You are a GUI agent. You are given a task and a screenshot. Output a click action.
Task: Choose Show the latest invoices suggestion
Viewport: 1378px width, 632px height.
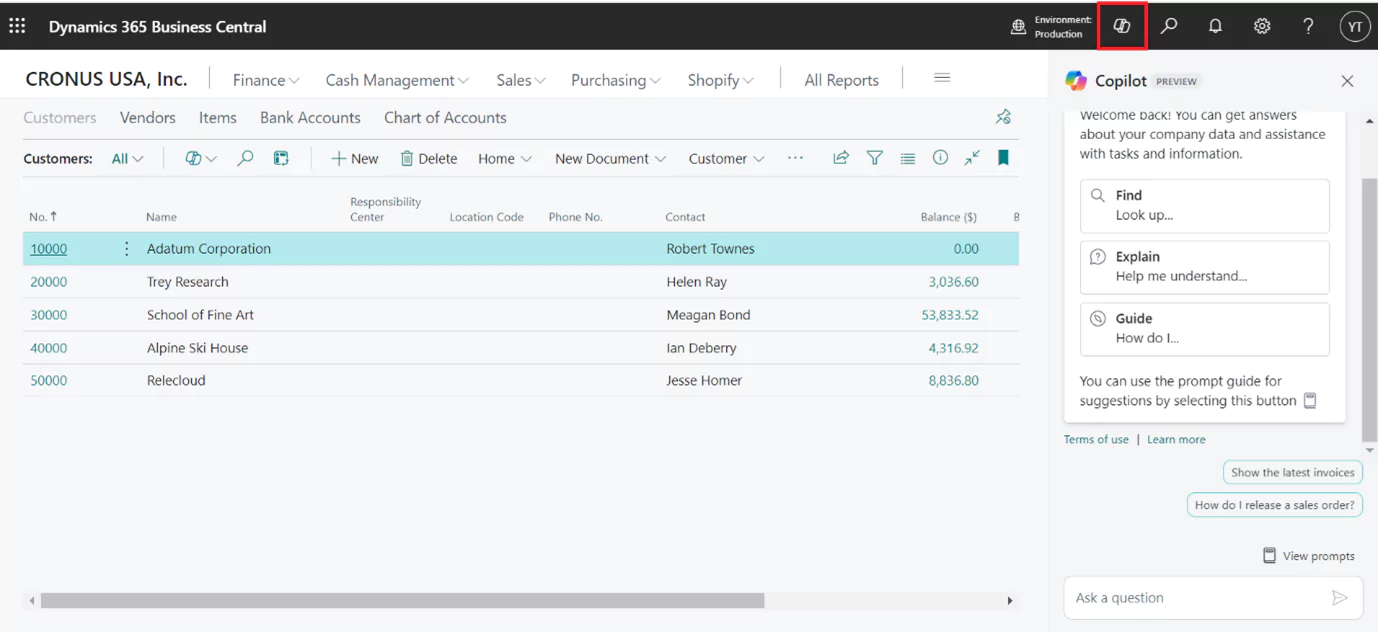coord(1292,472)
